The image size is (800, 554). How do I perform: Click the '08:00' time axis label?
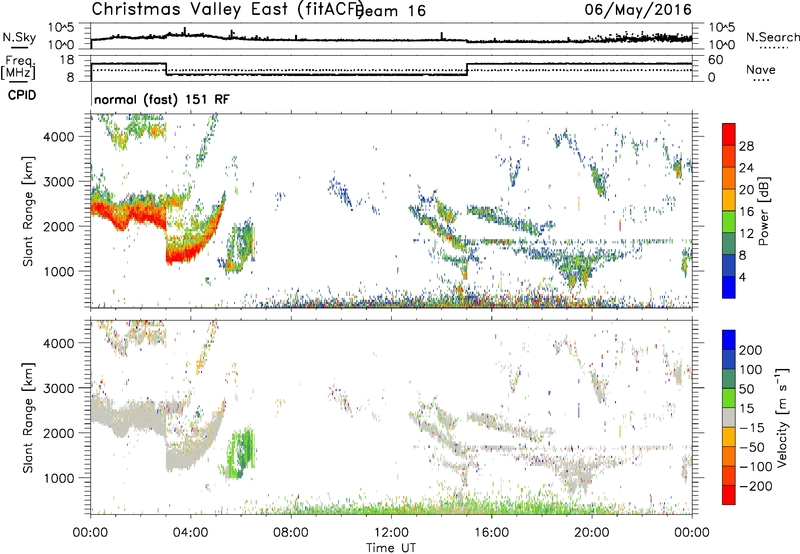click(x=290, y=533)
